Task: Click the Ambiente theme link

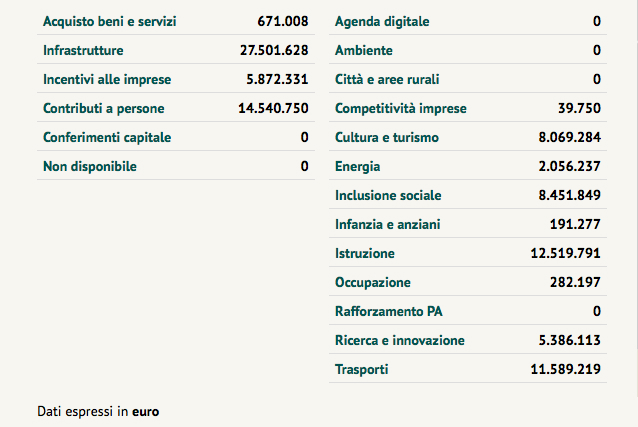Action: pyautogui.click(x=364, y=50)
